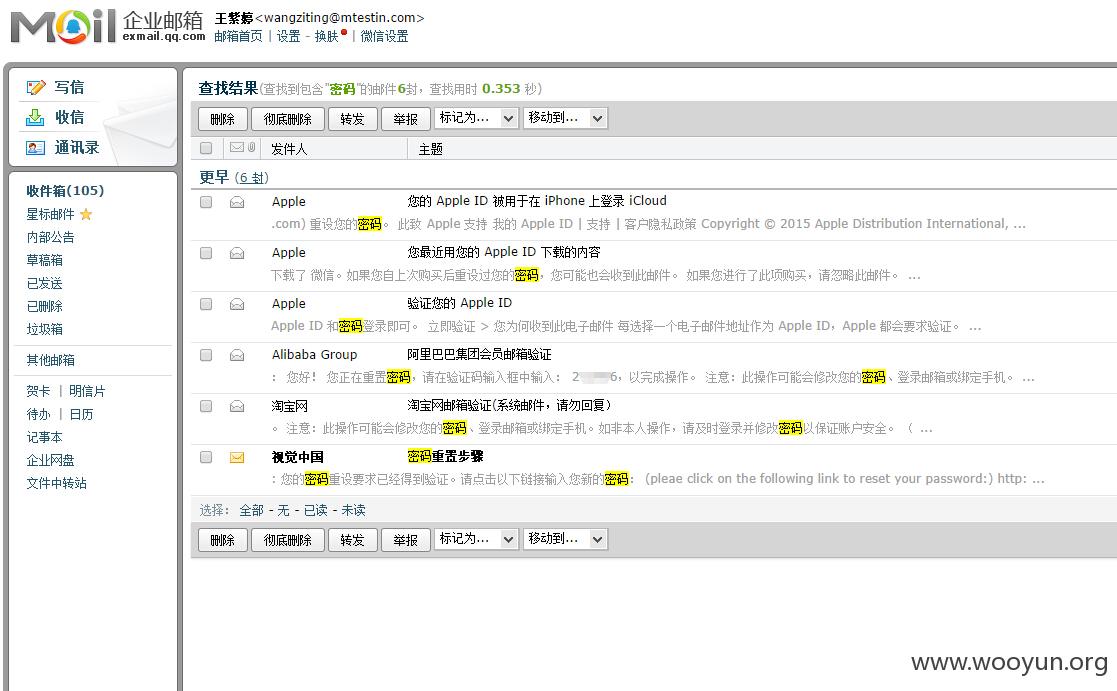This screenshot has width=1117, height=691.
Task: Click the Mail logo at top left
Action: click(63, 26)
